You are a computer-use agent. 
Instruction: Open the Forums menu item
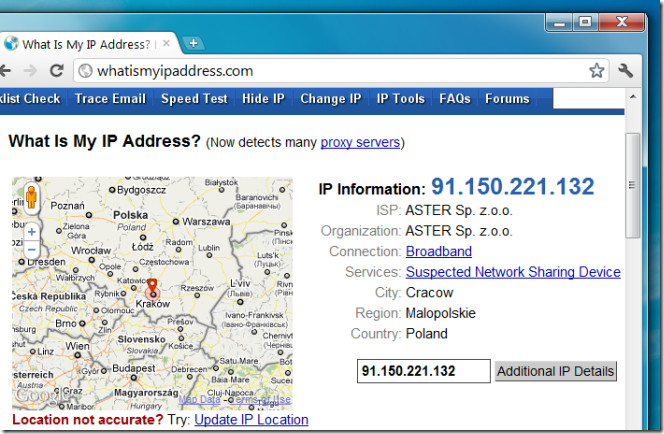coord(507,99)
